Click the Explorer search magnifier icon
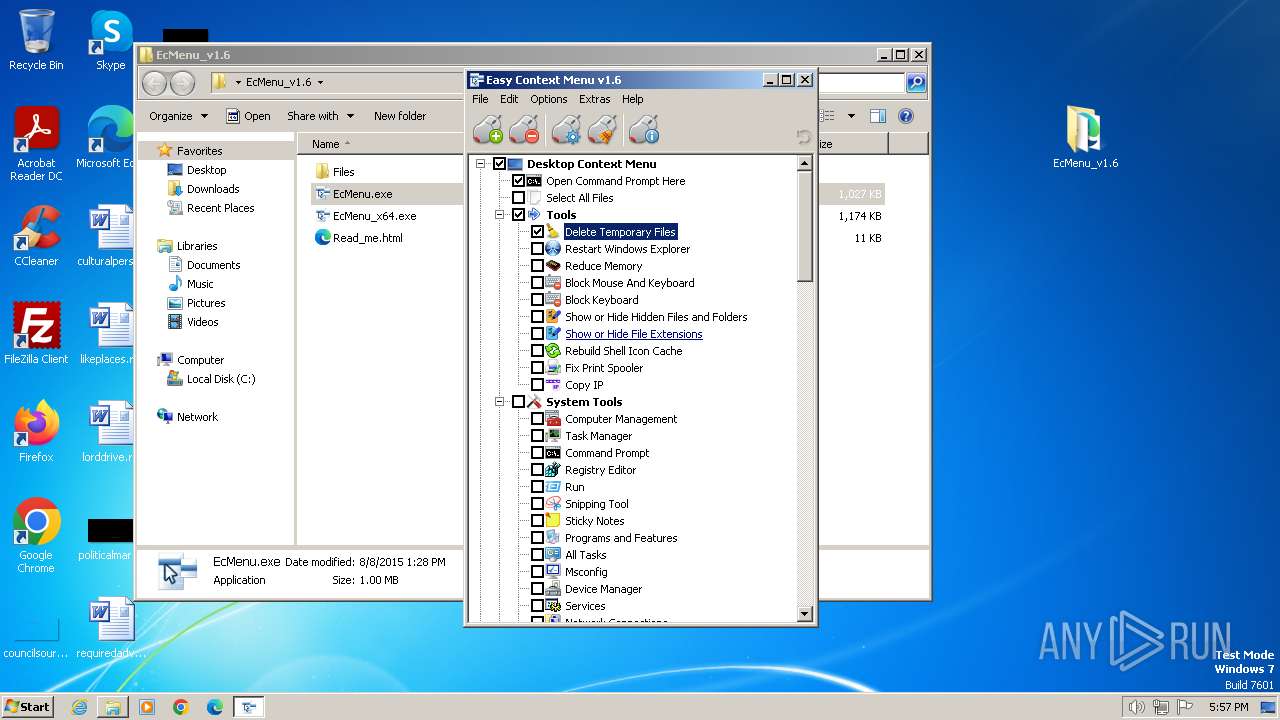Screen dimensions: 1280x720 point(915,83)
